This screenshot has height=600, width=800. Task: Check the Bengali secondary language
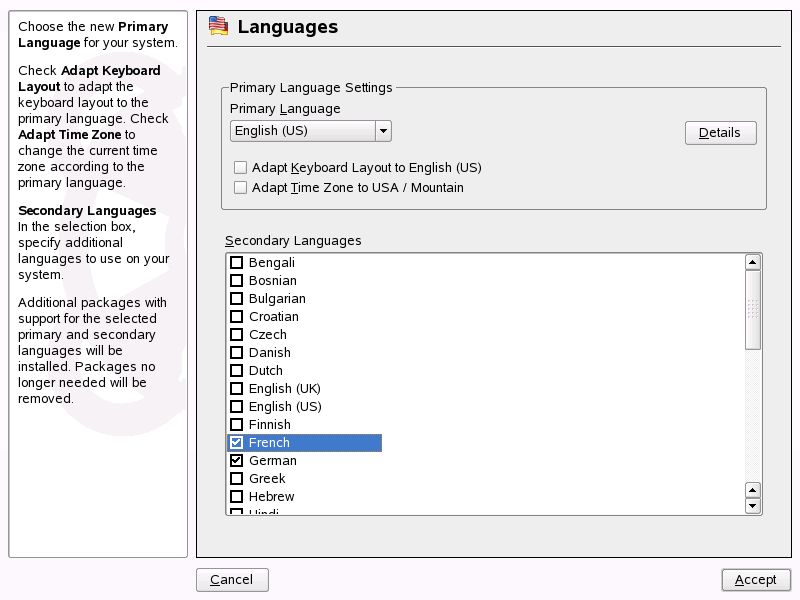237,263
